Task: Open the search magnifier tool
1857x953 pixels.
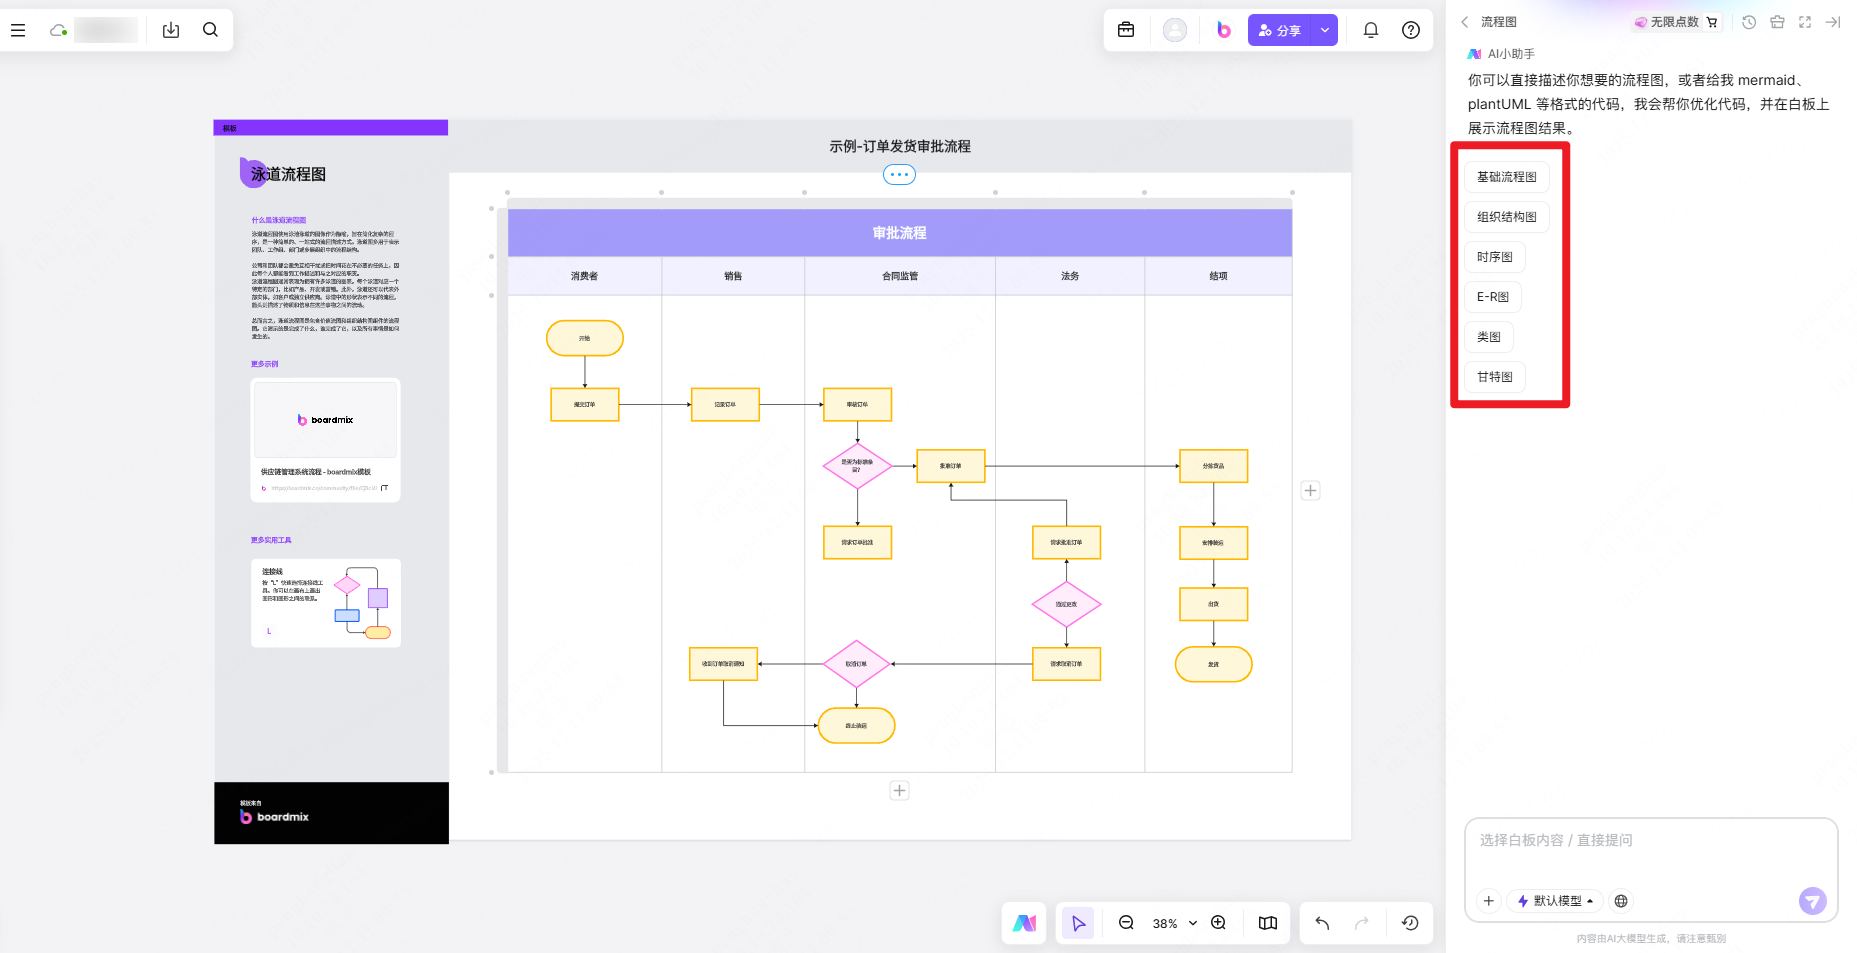Action: pos(210,30)
